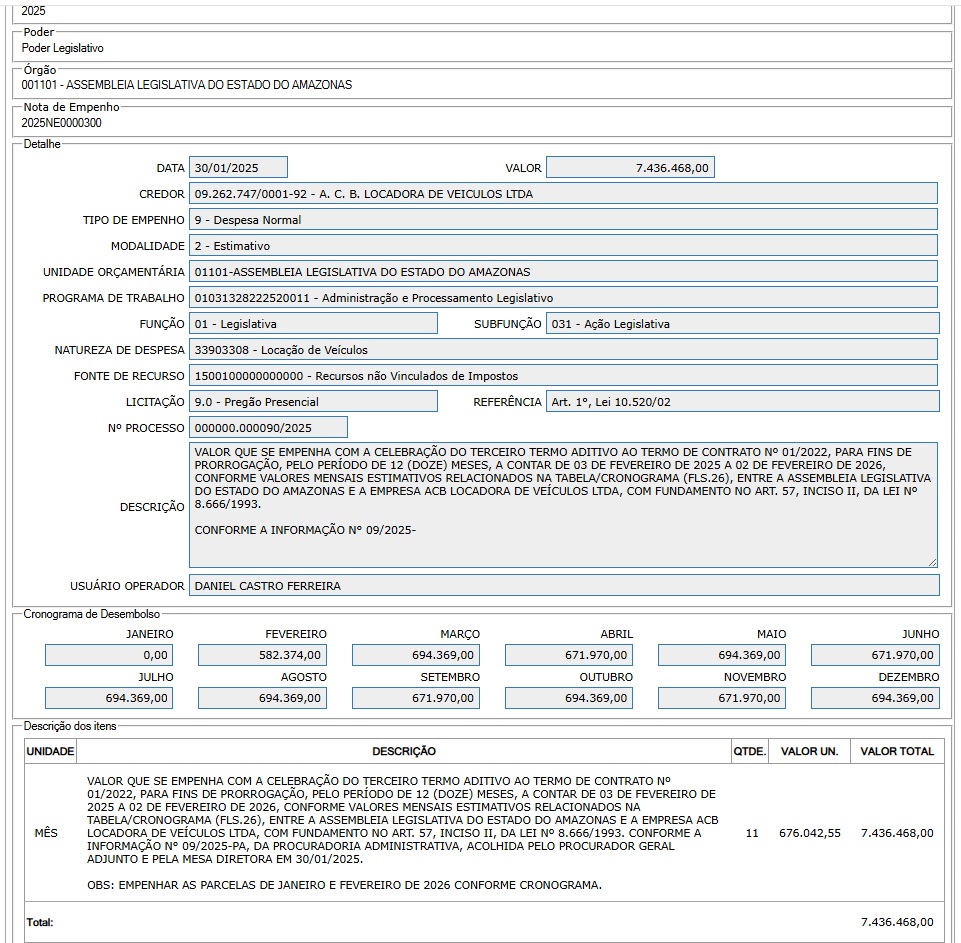The image size is (961, 943).
Task: Click the DEZEMBRO disbursement value field
Action: [x=875, y=699]
